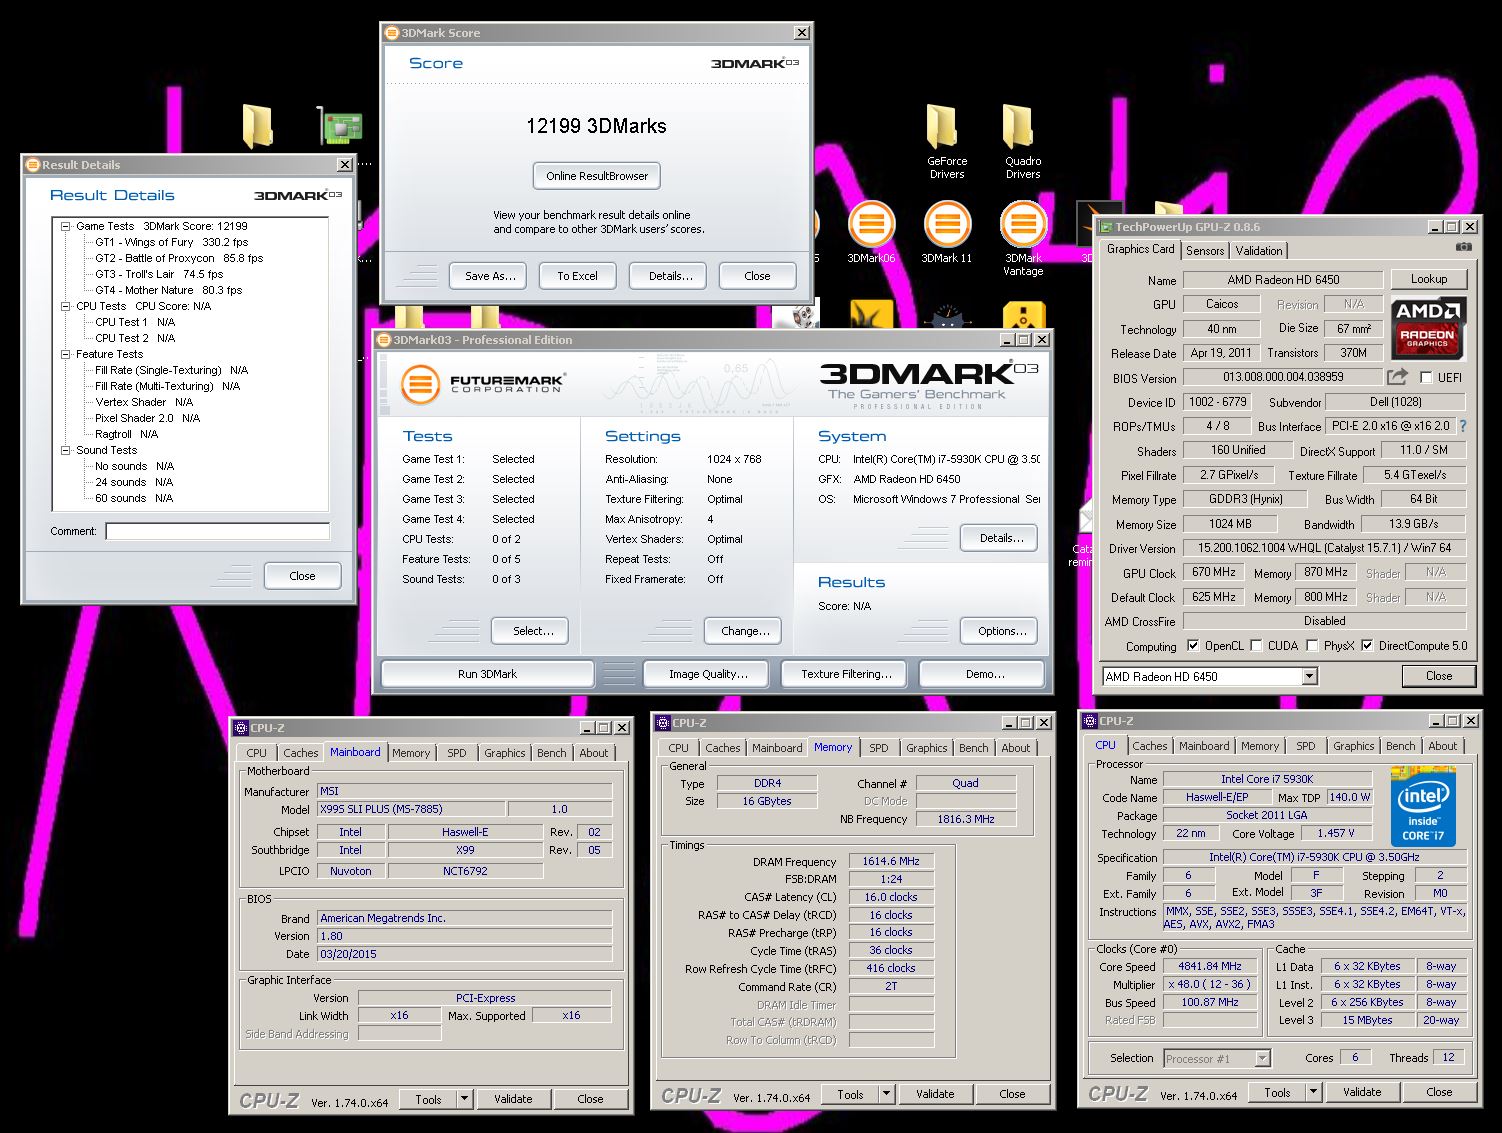This screenshot has height=1133, width=1502.
Task: Click Save As in 3DMark Score window
Action: (490, 276)
